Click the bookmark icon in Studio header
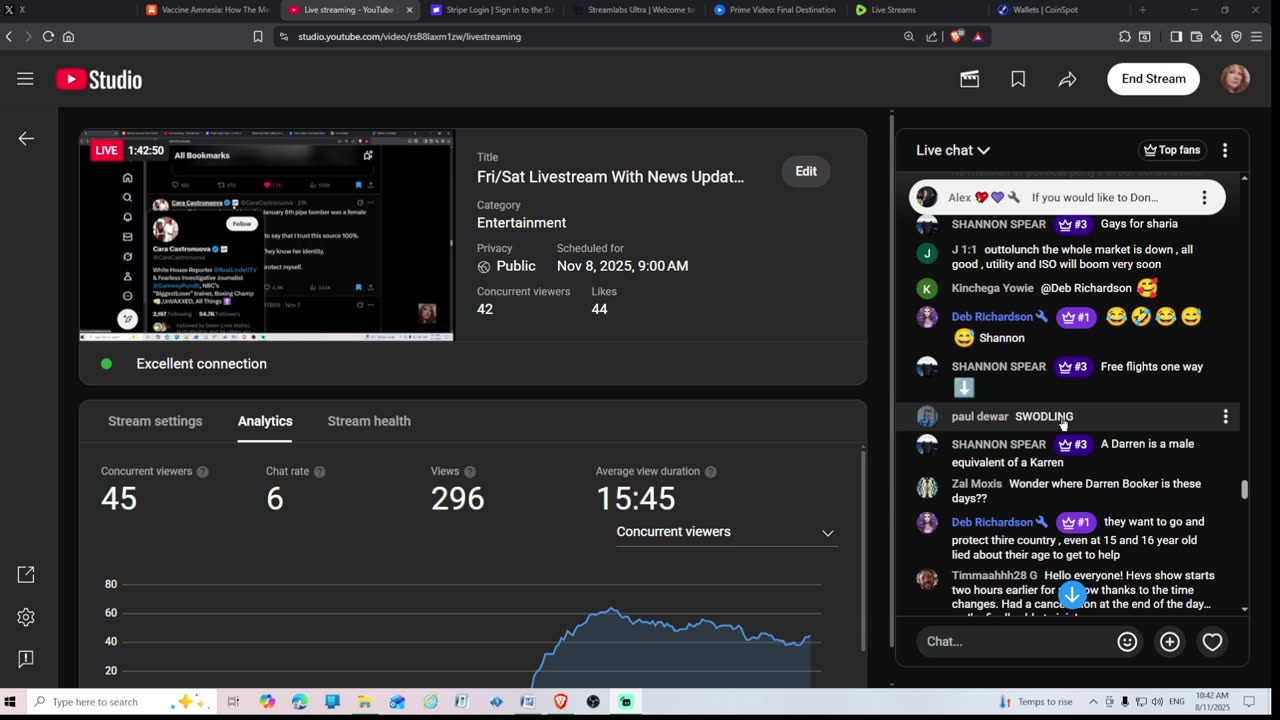The width and height of the screenshot is (1280, 720). point(1018,79)
